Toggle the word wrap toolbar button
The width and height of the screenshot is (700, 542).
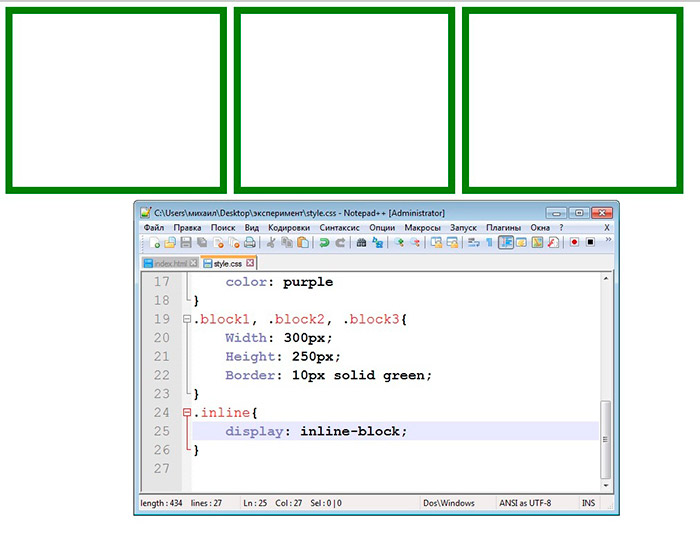click(x=474, y=243)
